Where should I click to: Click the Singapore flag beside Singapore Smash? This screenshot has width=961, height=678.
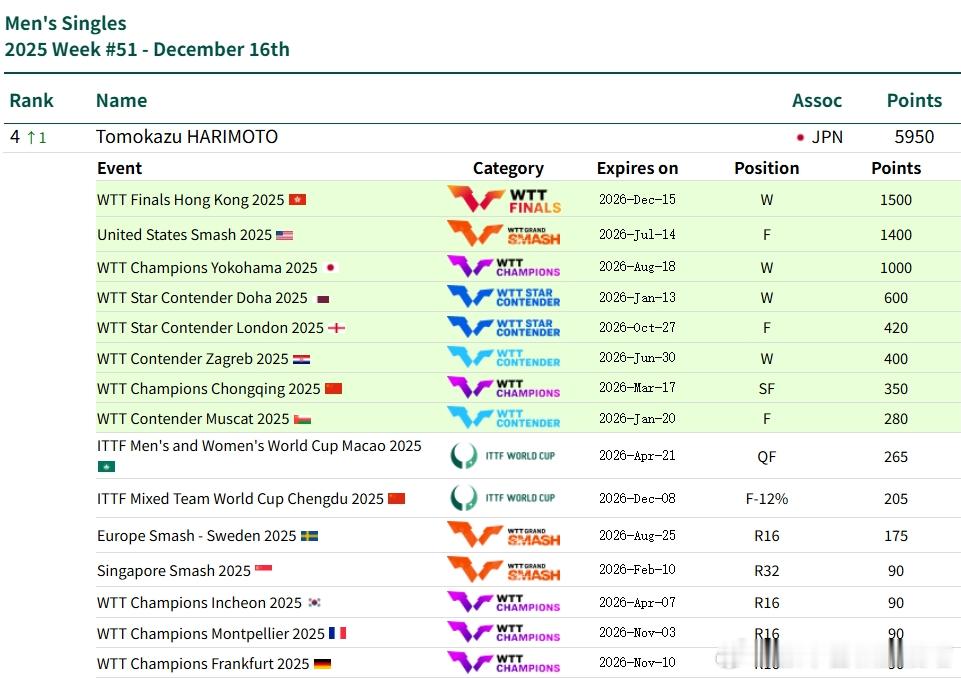click(264, 569)
